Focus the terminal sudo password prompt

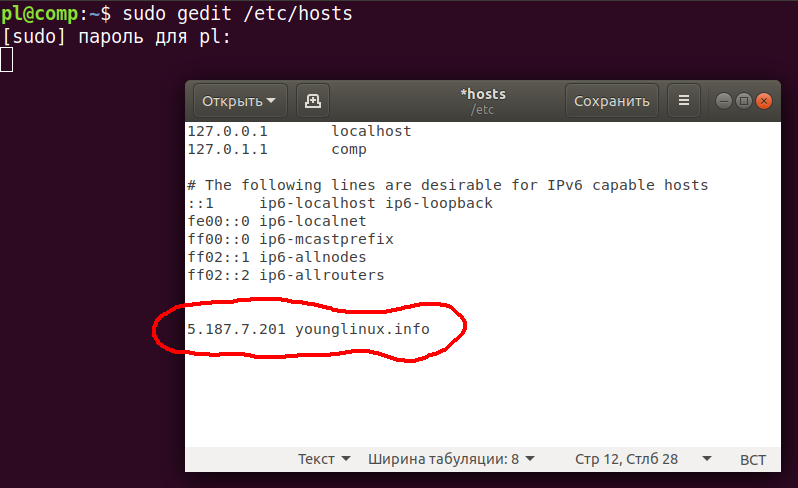pyautogui.click(x=7, y=60)
